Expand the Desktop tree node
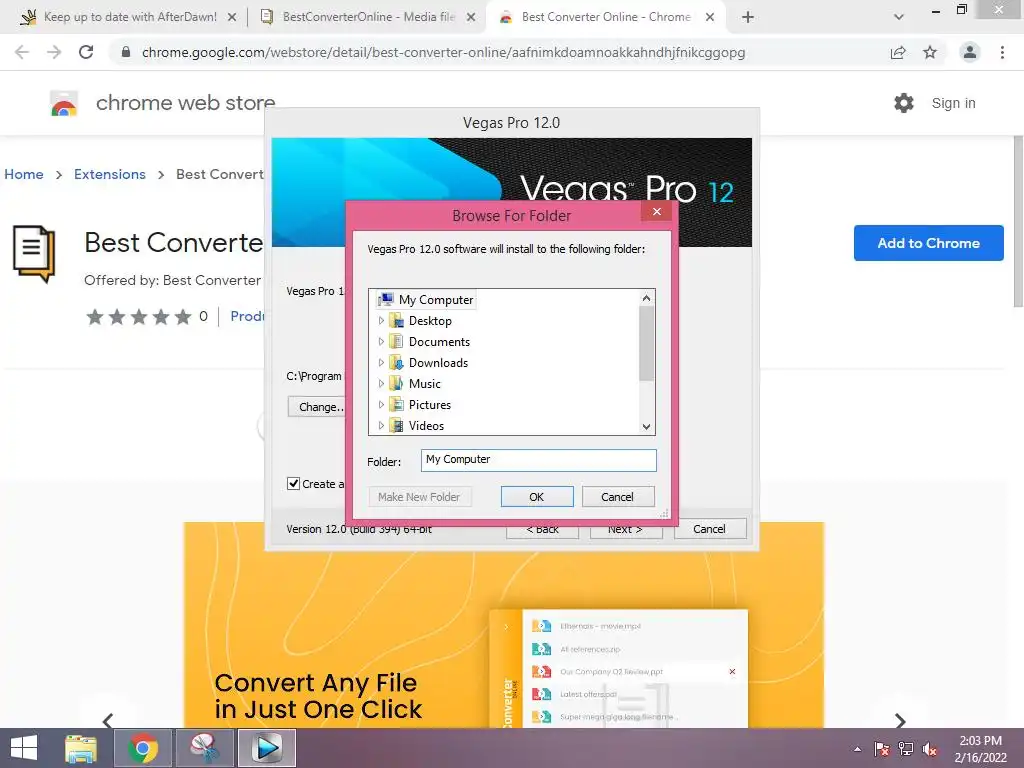The image size is (1024, 768). 381,321
